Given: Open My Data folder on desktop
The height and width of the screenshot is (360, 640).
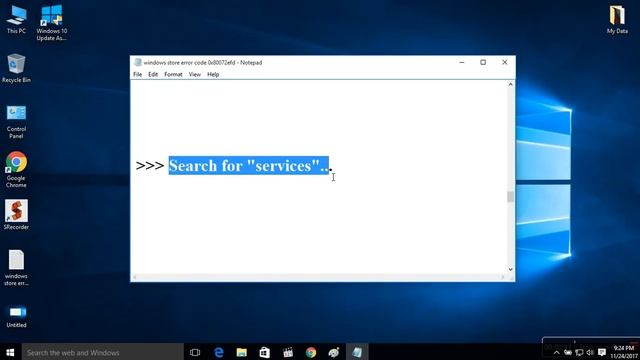Looking at the screenshot, I should pos(617,19).
